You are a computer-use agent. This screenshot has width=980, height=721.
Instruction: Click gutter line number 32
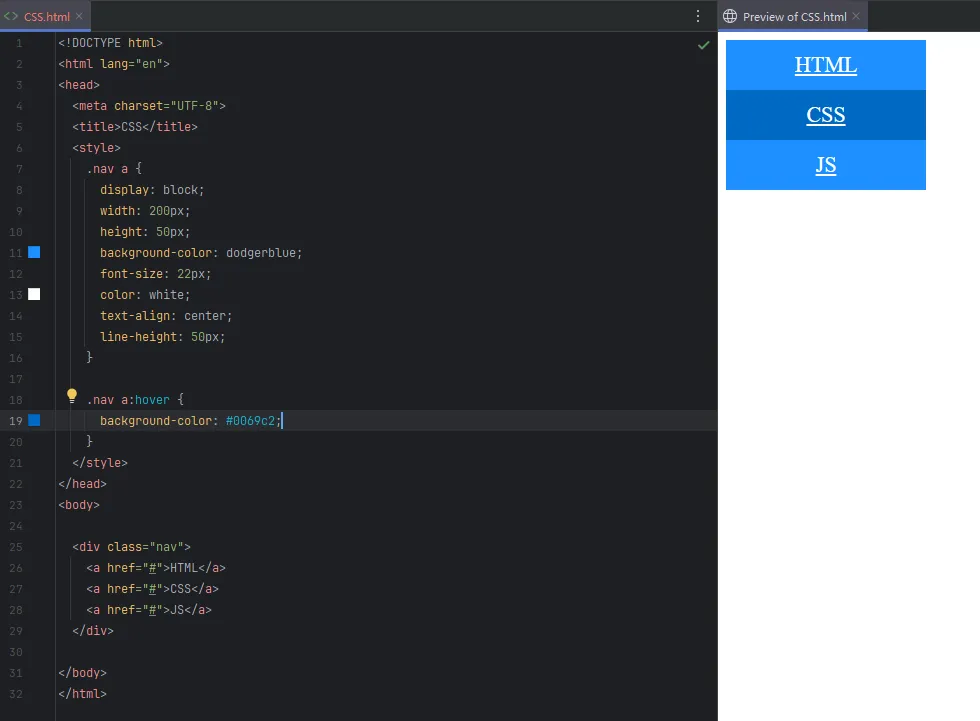pyautogui.click(x=16, y=694)
